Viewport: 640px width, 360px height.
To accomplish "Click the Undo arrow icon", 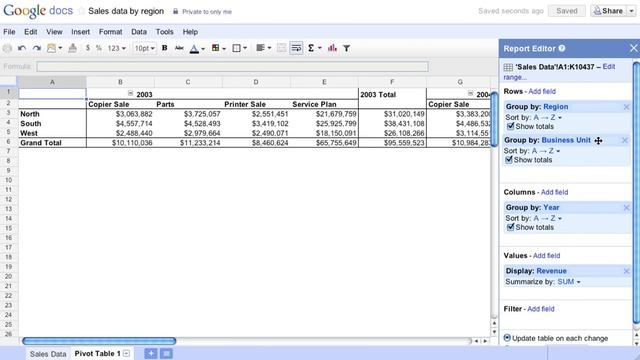I will (x=22, y=48).
